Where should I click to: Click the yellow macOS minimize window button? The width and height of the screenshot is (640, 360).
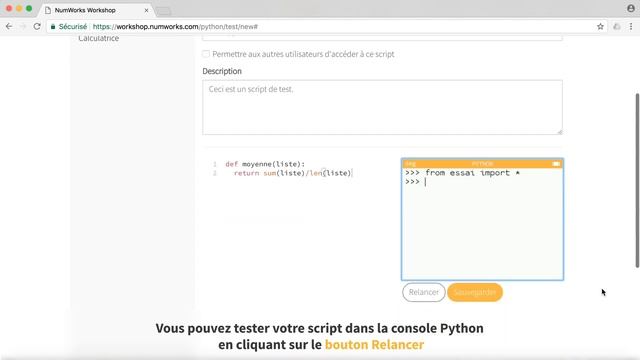tap(19, 8)
